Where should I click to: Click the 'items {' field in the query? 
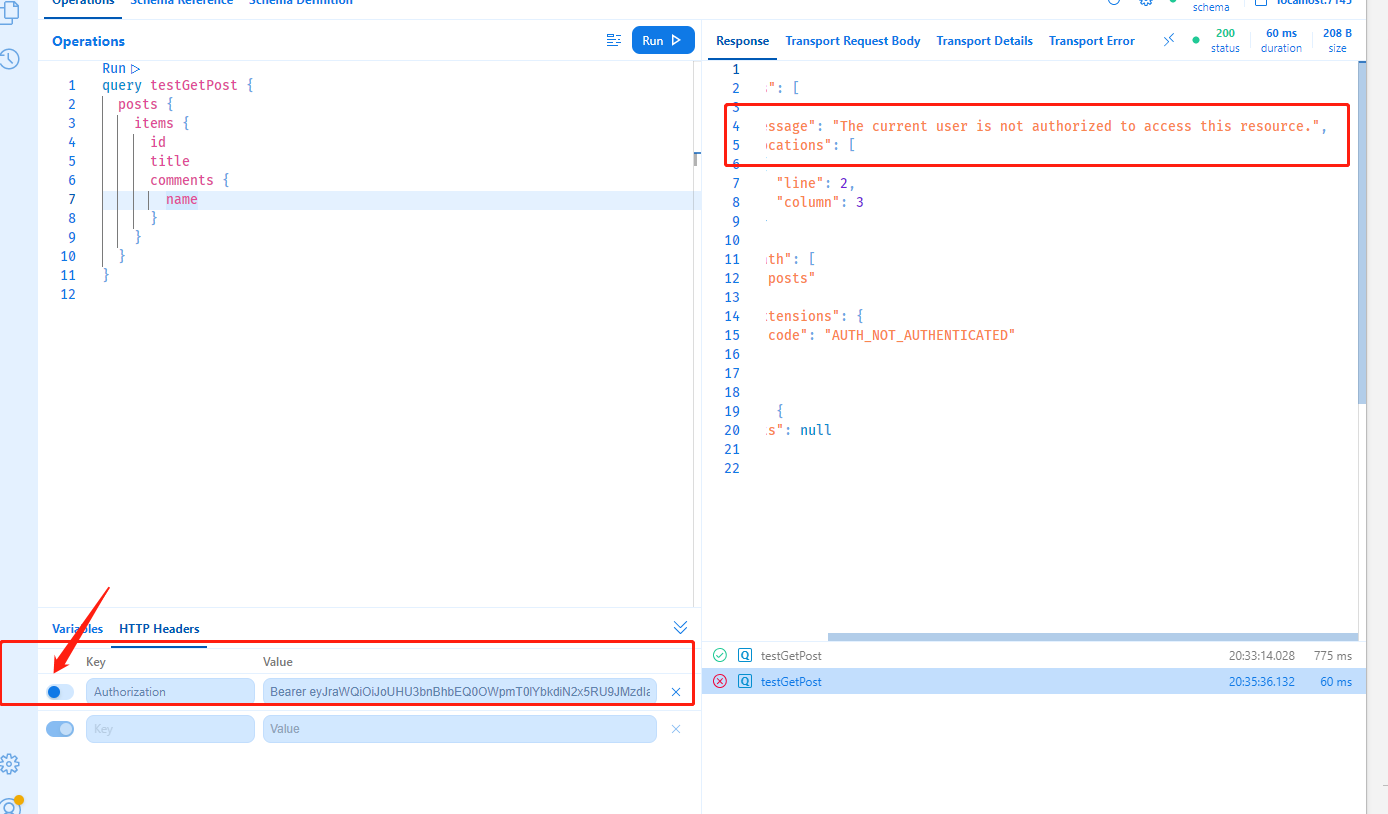click(162, 123)
